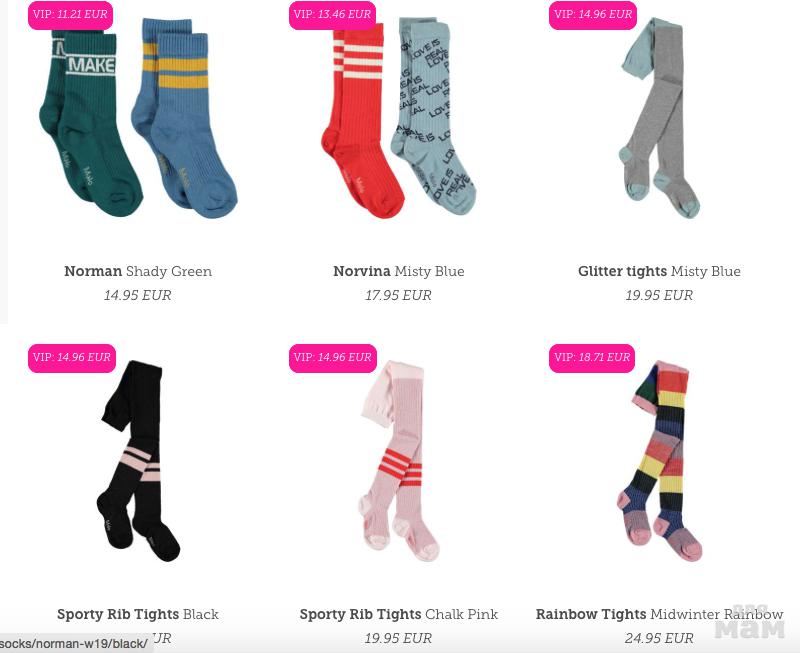Open the Norvina Misty Blue socks image
800x653 pixels.
click(398, 118)
